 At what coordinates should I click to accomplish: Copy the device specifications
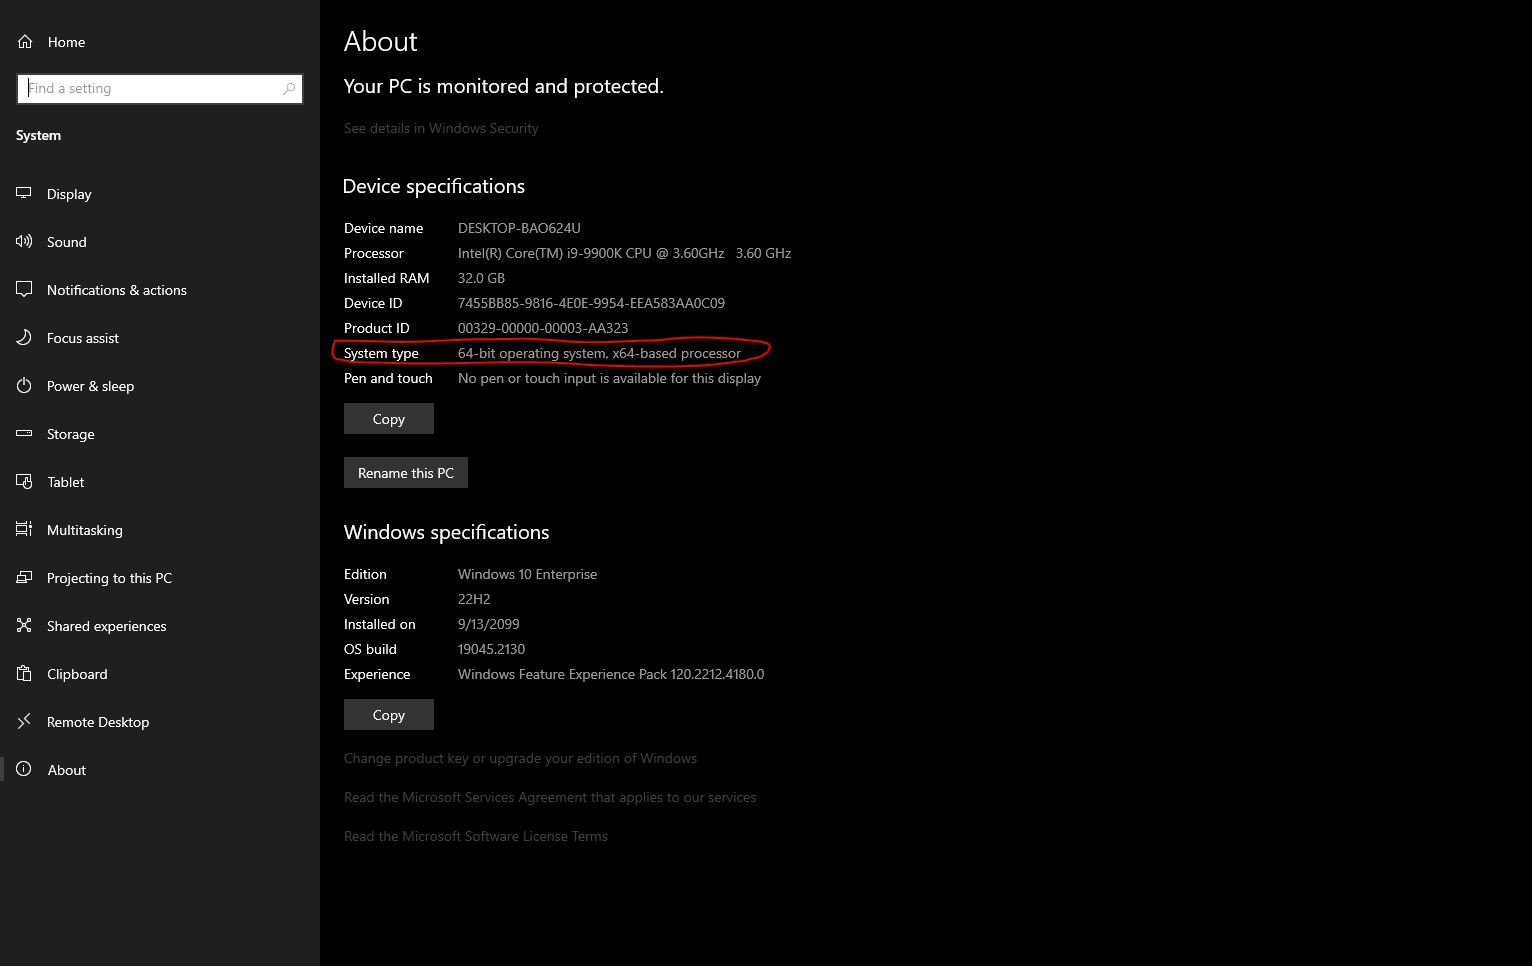tap(389, 419)
